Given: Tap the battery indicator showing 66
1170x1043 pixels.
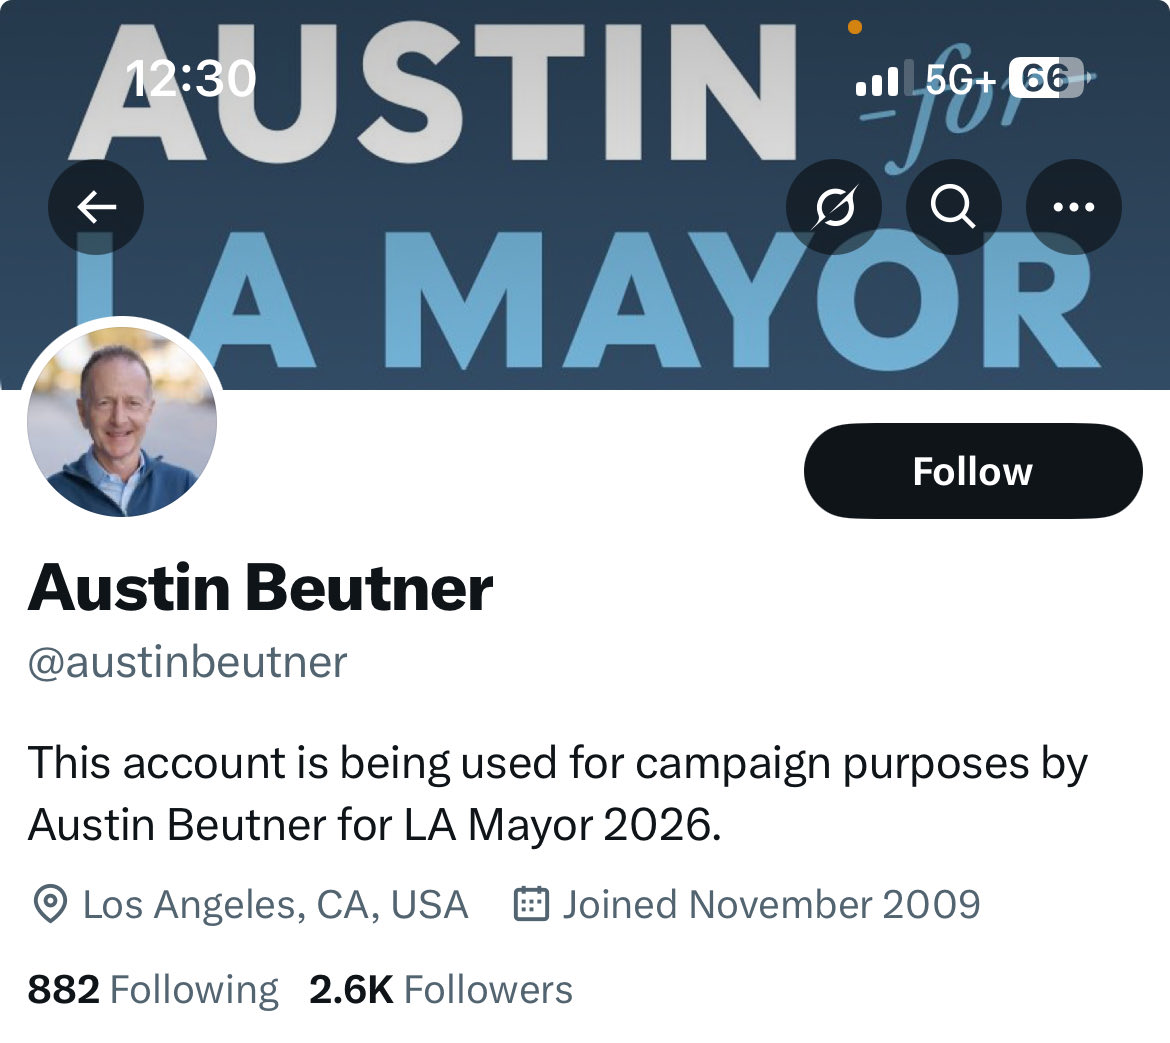Looking at the screenshot, I should [x=1047, y=78].
